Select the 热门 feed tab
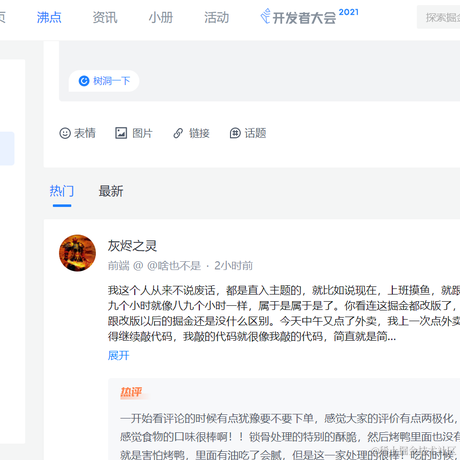This screenshot has width=460, height=460. tap(62, 191)
